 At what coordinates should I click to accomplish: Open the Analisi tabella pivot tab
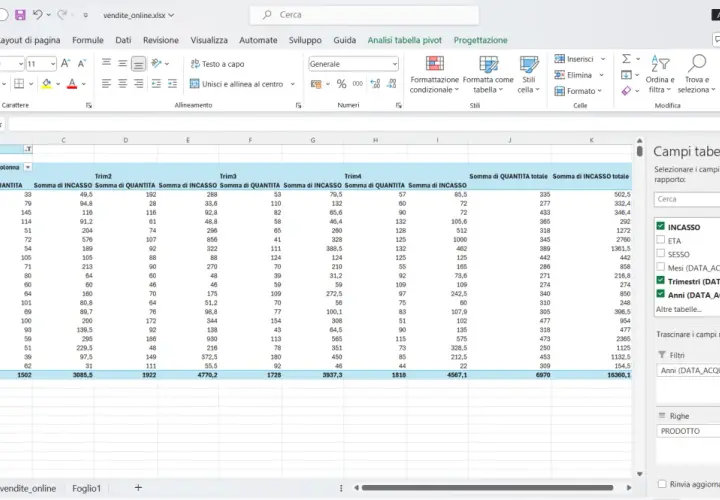click(405, 40)
